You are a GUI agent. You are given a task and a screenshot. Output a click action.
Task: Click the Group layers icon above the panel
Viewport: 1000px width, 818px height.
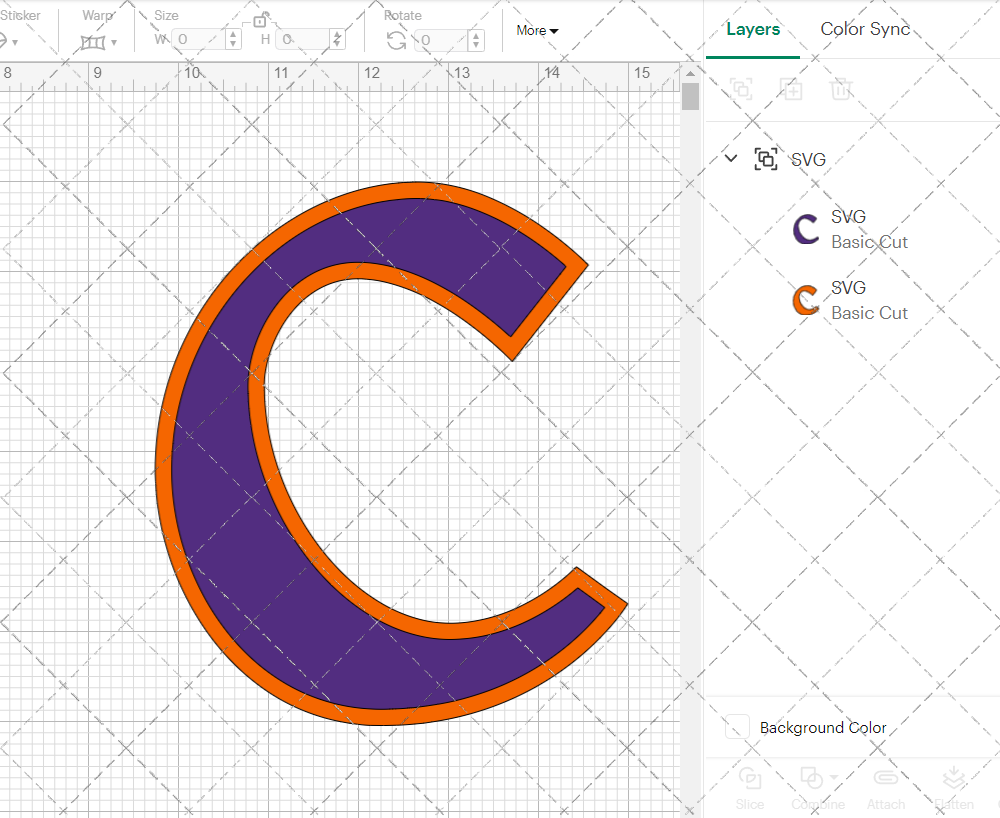[x=741, y=89]
